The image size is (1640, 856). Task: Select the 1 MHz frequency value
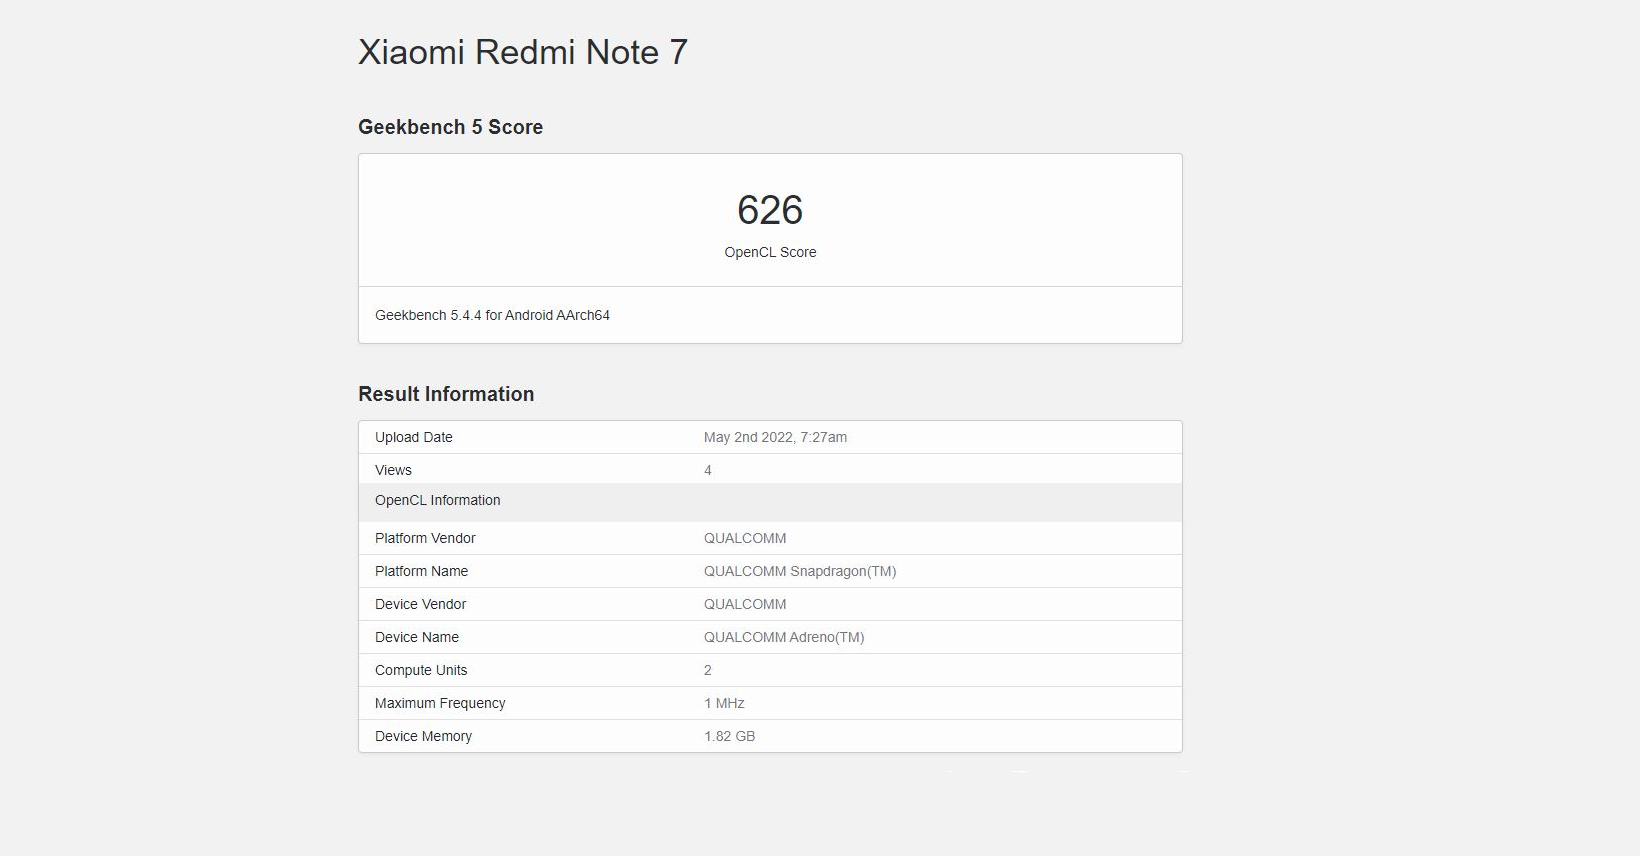724,703
